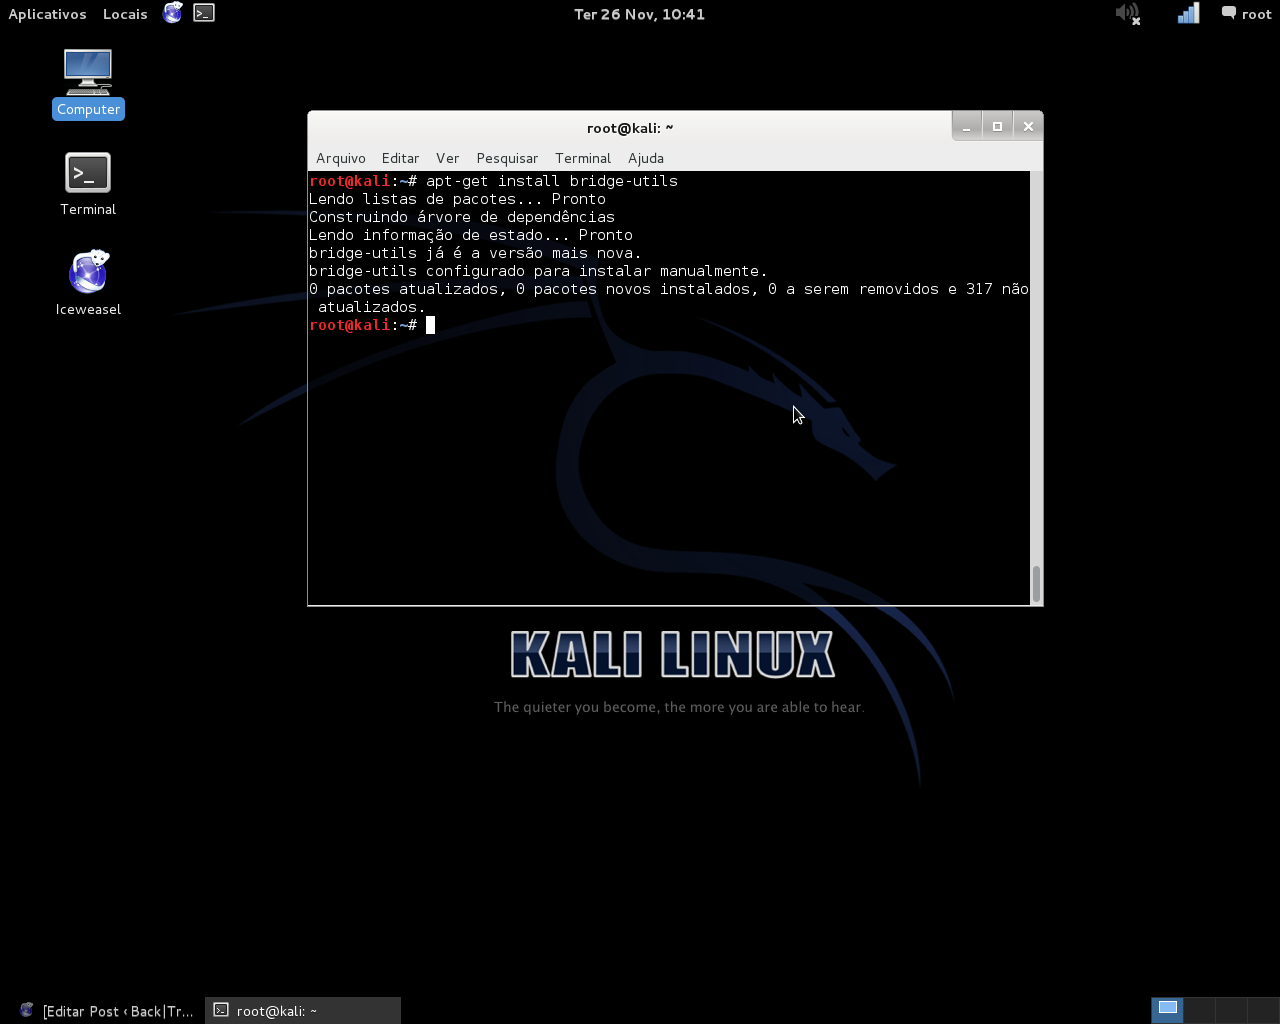The height and width of the screenshot is (1024, 1280).
Task: Open the muted volume indicator
Action: pyautogui.click(x=1128, y=14)
